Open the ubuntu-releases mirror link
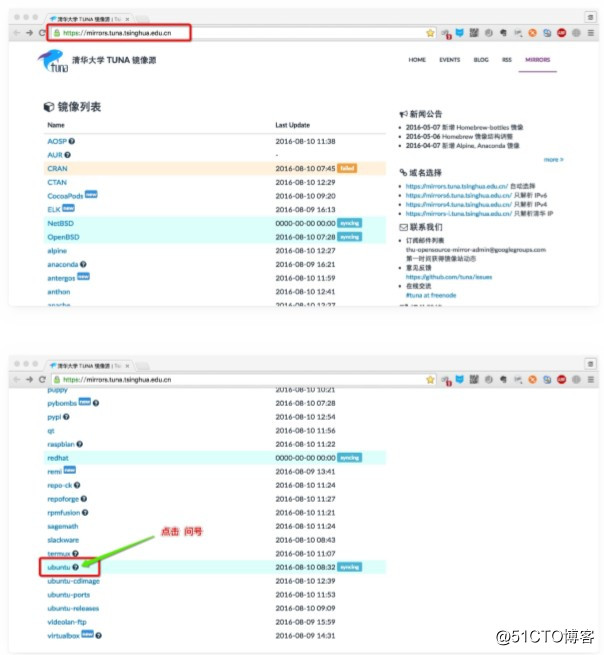Viewport: 604px width, 655px height. point(73,608)
